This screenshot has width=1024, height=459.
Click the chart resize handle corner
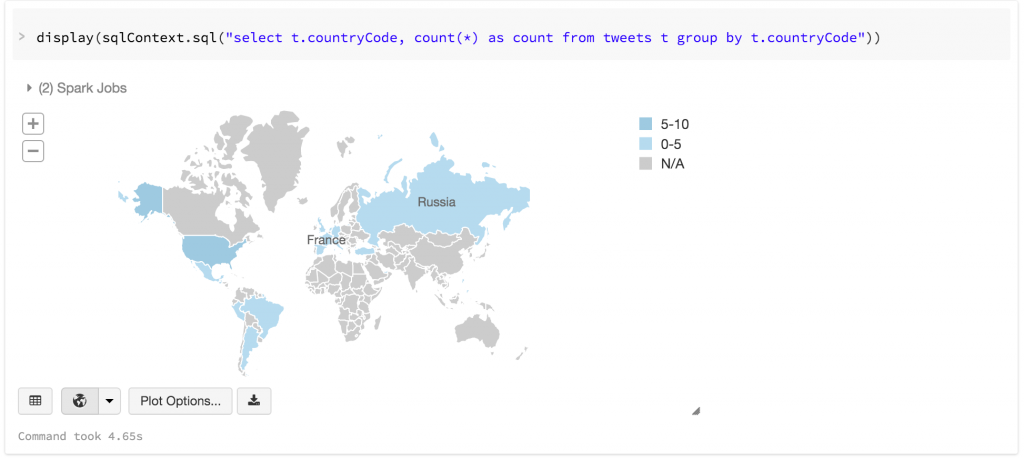coord(696,410)
